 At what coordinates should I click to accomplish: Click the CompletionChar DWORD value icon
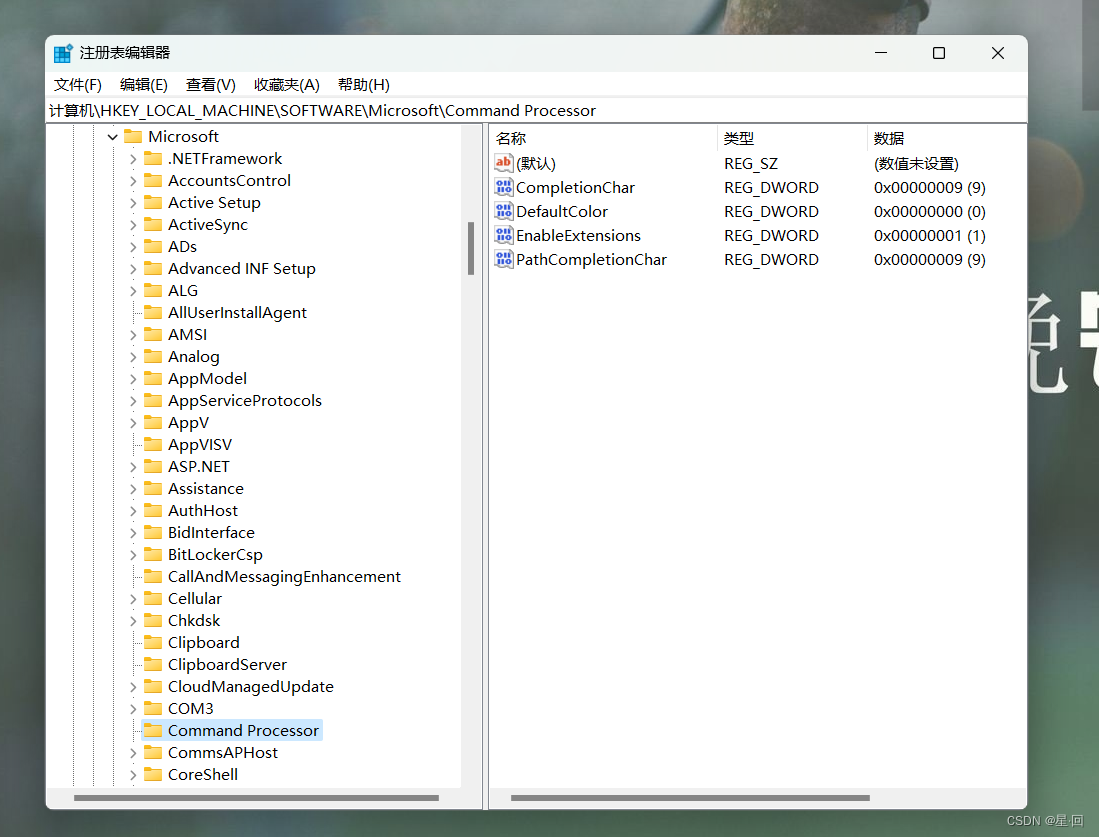(x=503, y=187)
